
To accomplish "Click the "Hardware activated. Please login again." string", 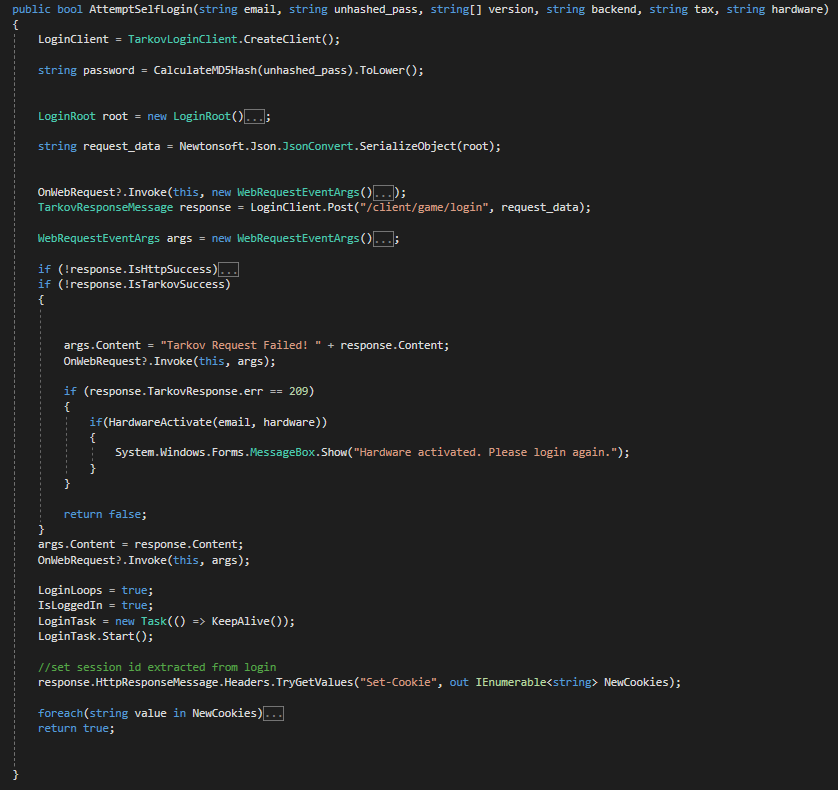I will tap(486, 452).
